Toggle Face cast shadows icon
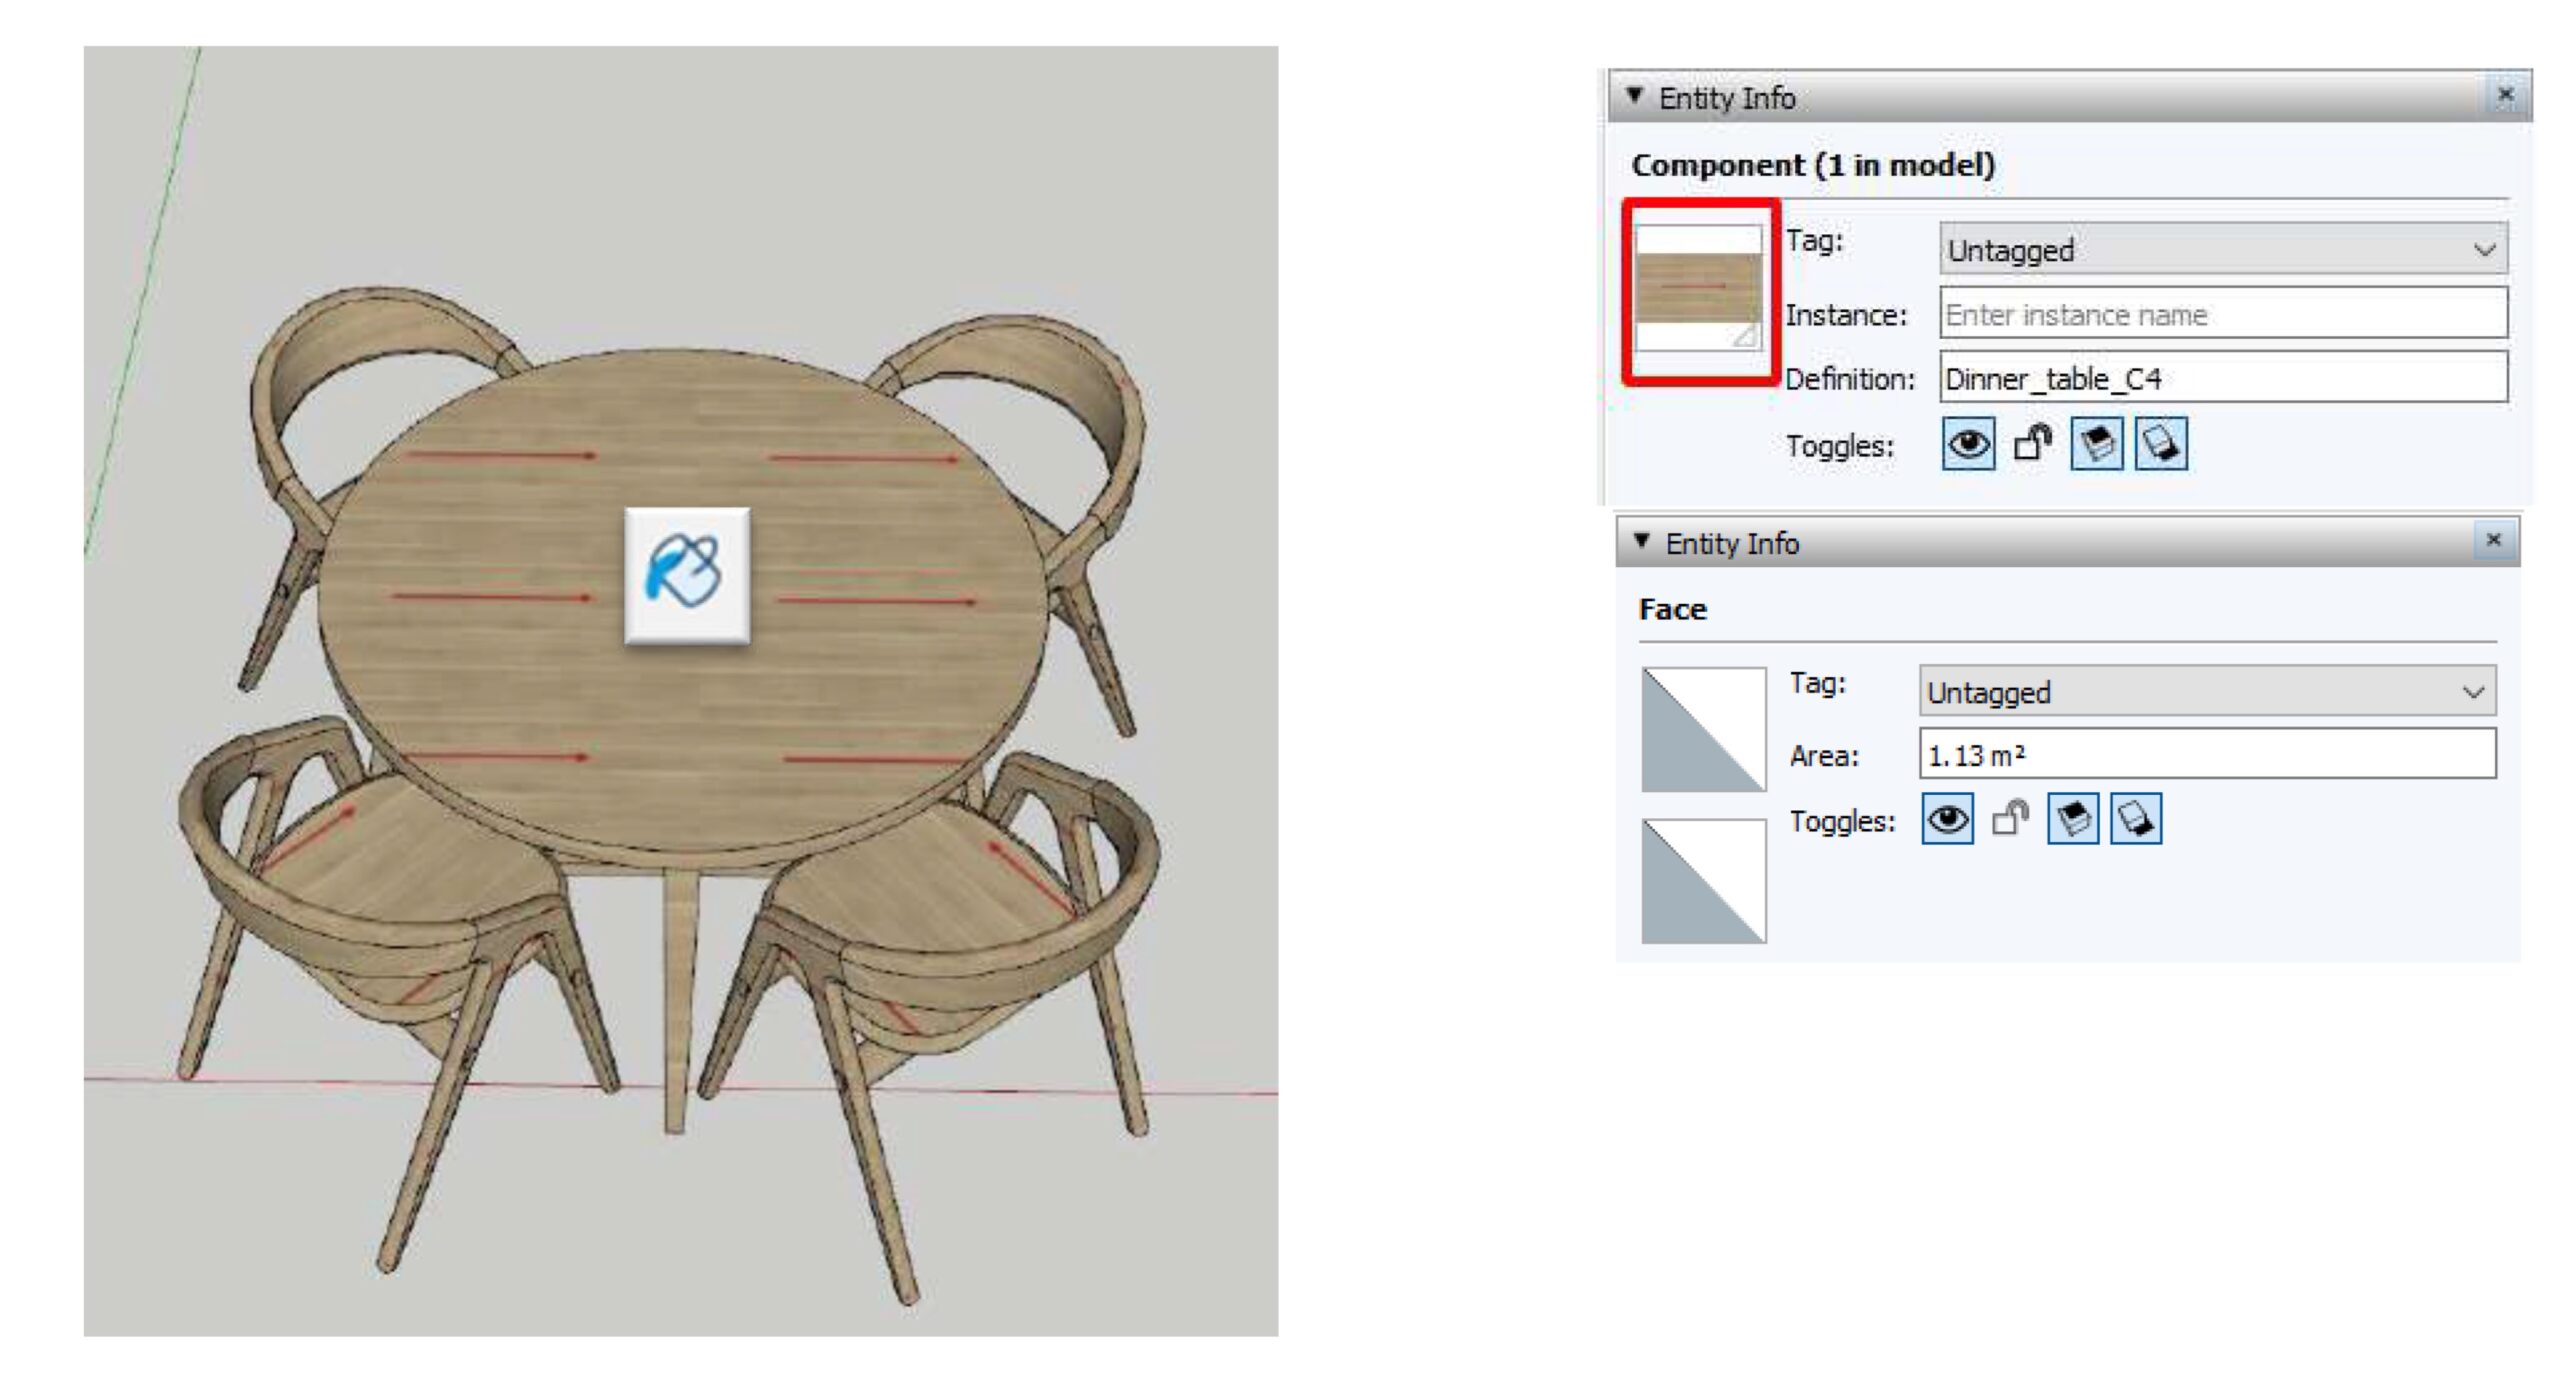This screenshot has height=1390, width=2560. (x=2136, y=820)
